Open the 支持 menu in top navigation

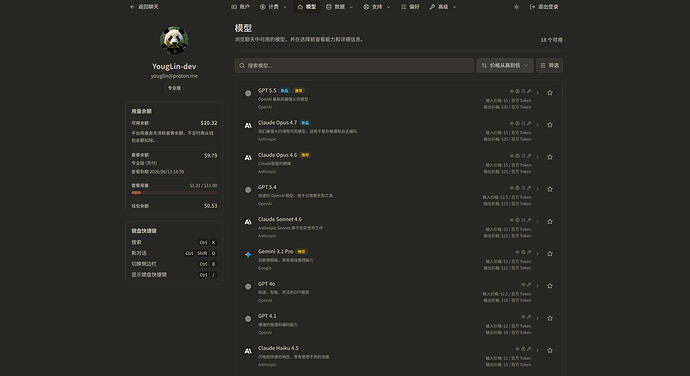(376, 7)
